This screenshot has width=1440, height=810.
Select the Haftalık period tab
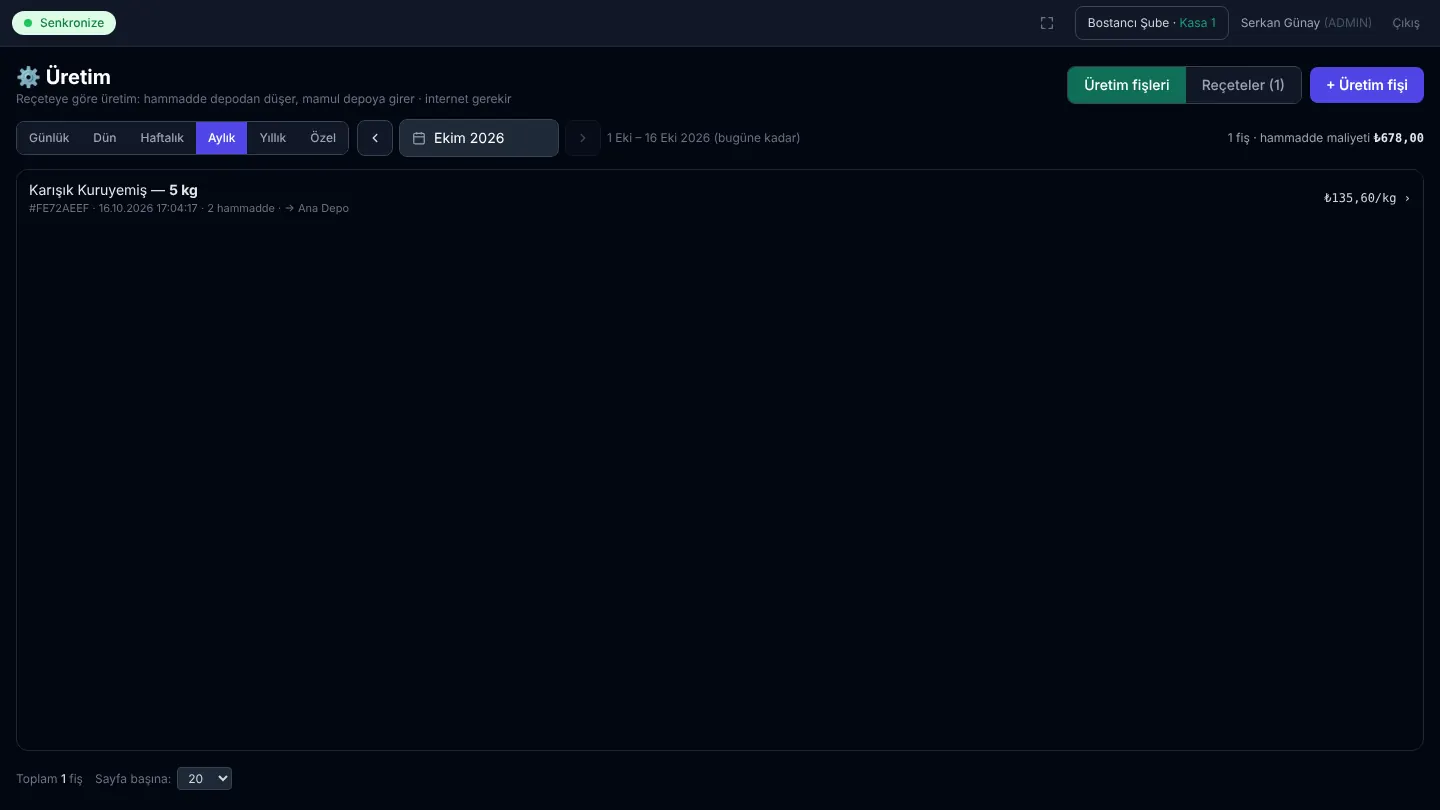tap(162, 138)
